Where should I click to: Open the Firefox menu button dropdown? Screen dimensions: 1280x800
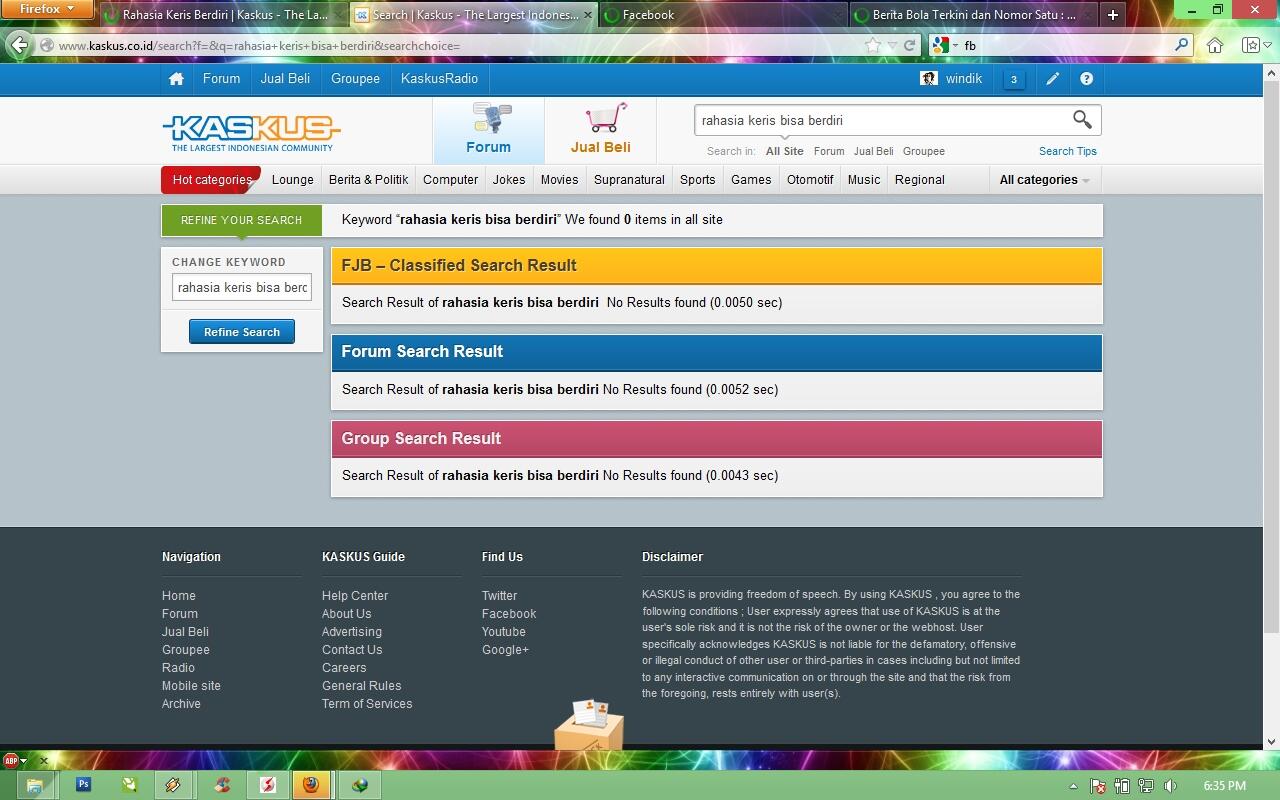coord(47,9)
